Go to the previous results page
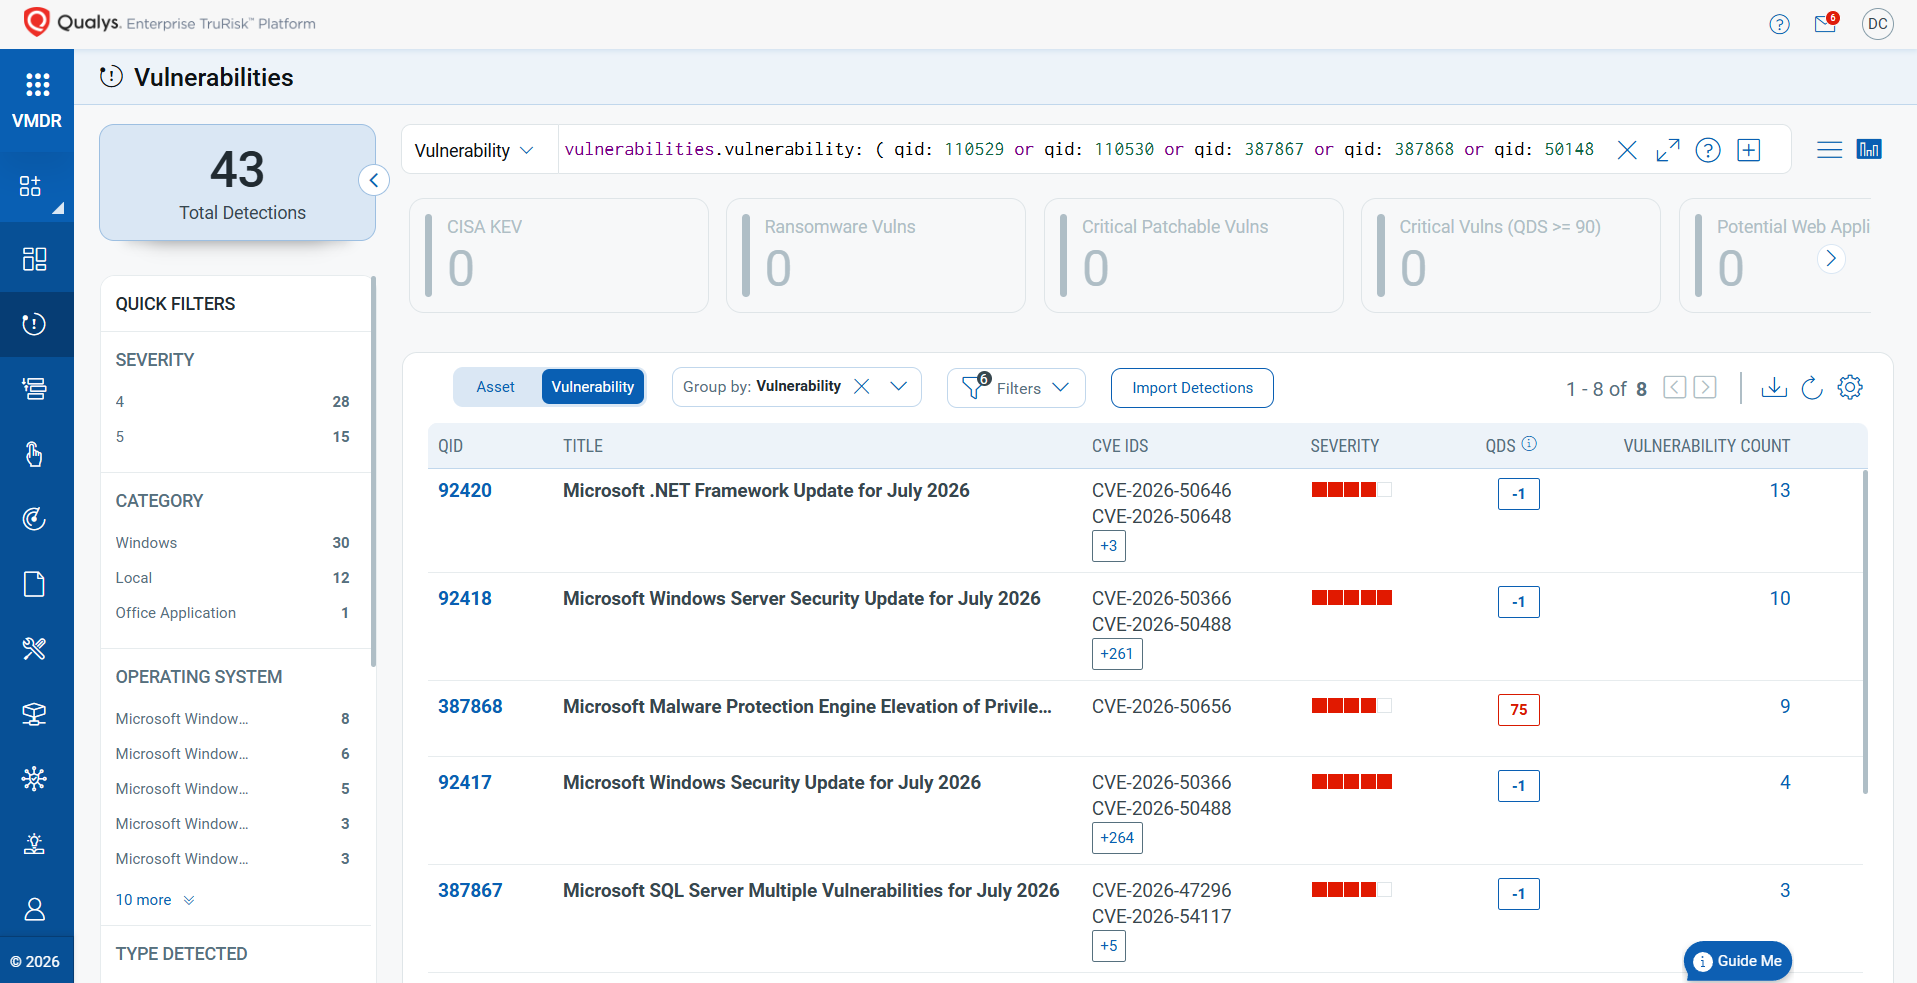 [x=1675, y=387]
